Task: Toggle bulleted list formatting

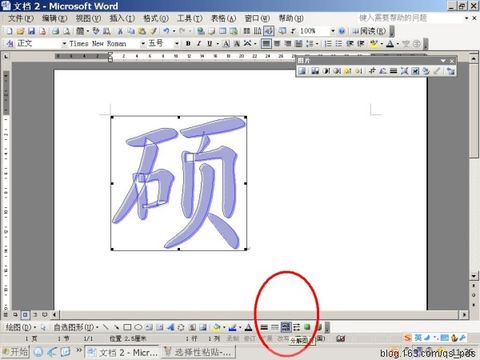Action: point(339,44)
